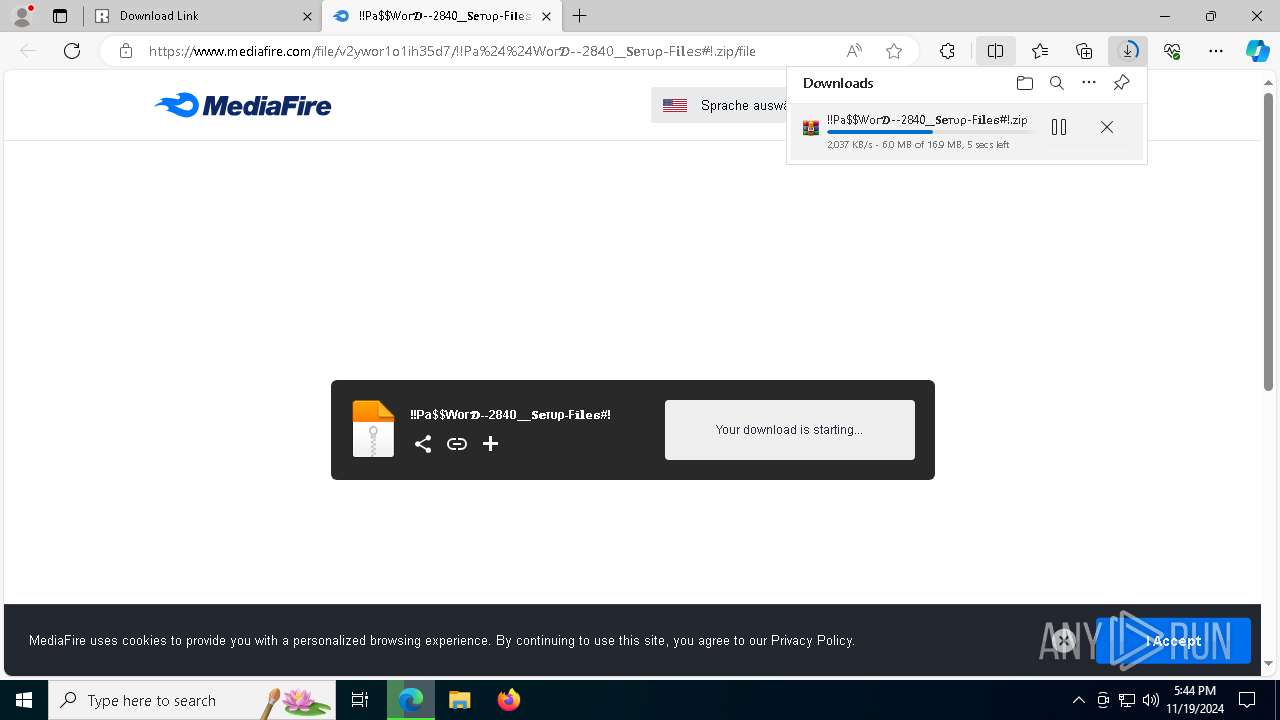
Task: Open the Copilot sidebar icon
Action: (x=1258, y=51)
